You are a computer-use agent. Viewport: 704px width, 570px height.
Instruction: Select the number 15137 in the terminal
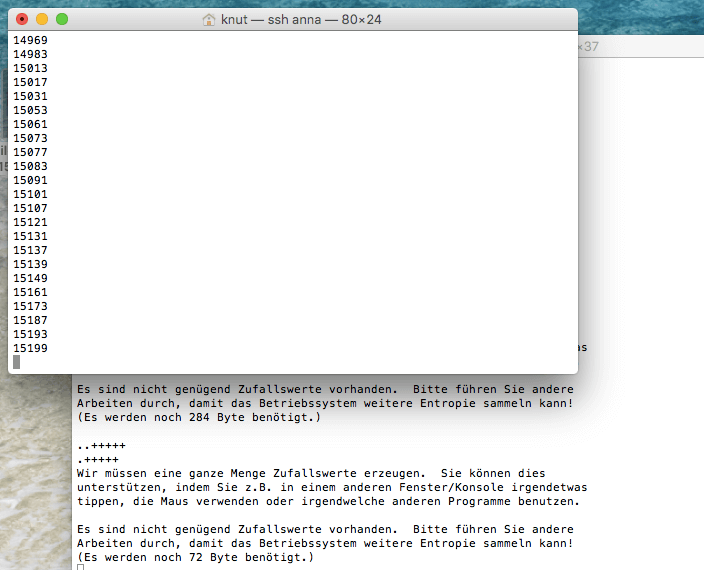coord(30,250)
